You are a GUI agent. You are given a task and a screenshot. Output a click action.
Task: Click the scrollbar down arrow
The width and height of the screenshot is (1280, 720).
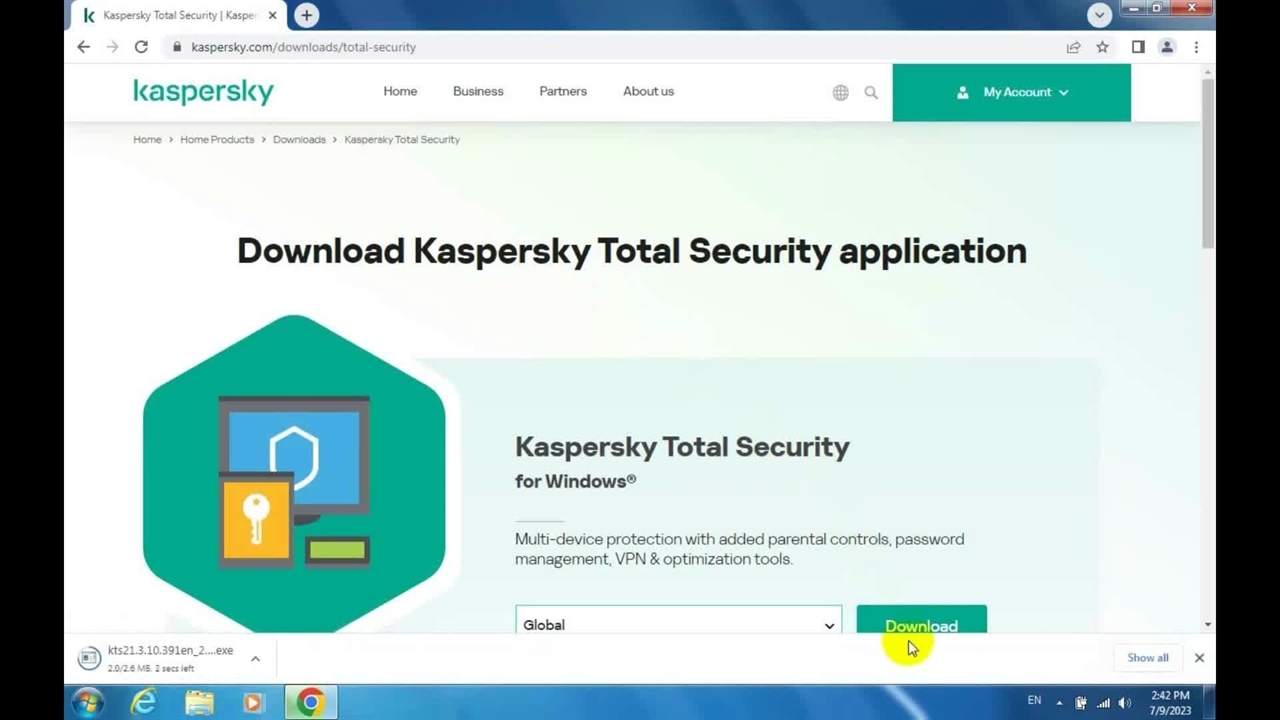click(x=1208, y=624)
